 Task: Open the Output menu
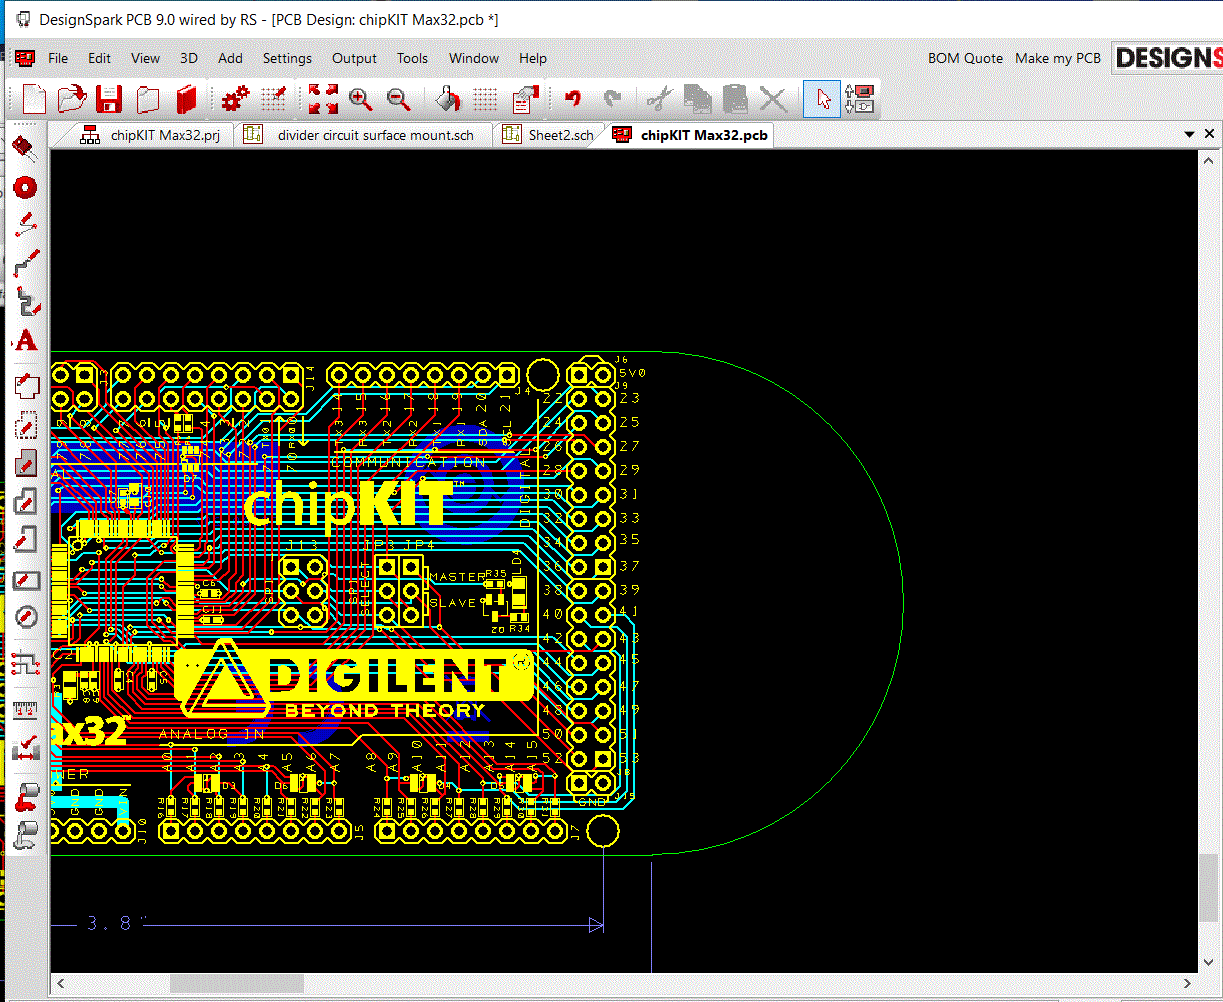click(x=354, y=58)
